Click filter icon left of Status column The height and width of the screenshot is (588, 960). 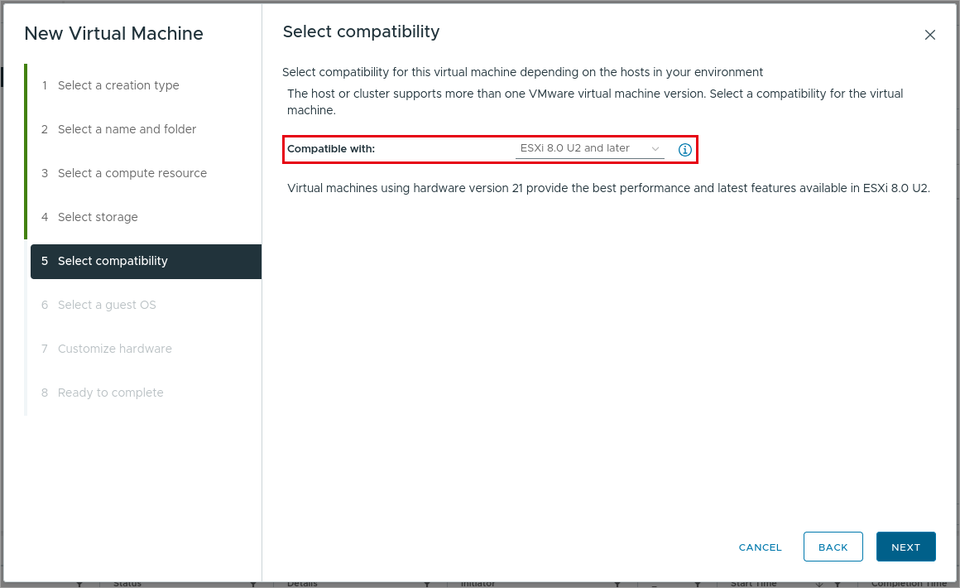click(x=80, y=584)
